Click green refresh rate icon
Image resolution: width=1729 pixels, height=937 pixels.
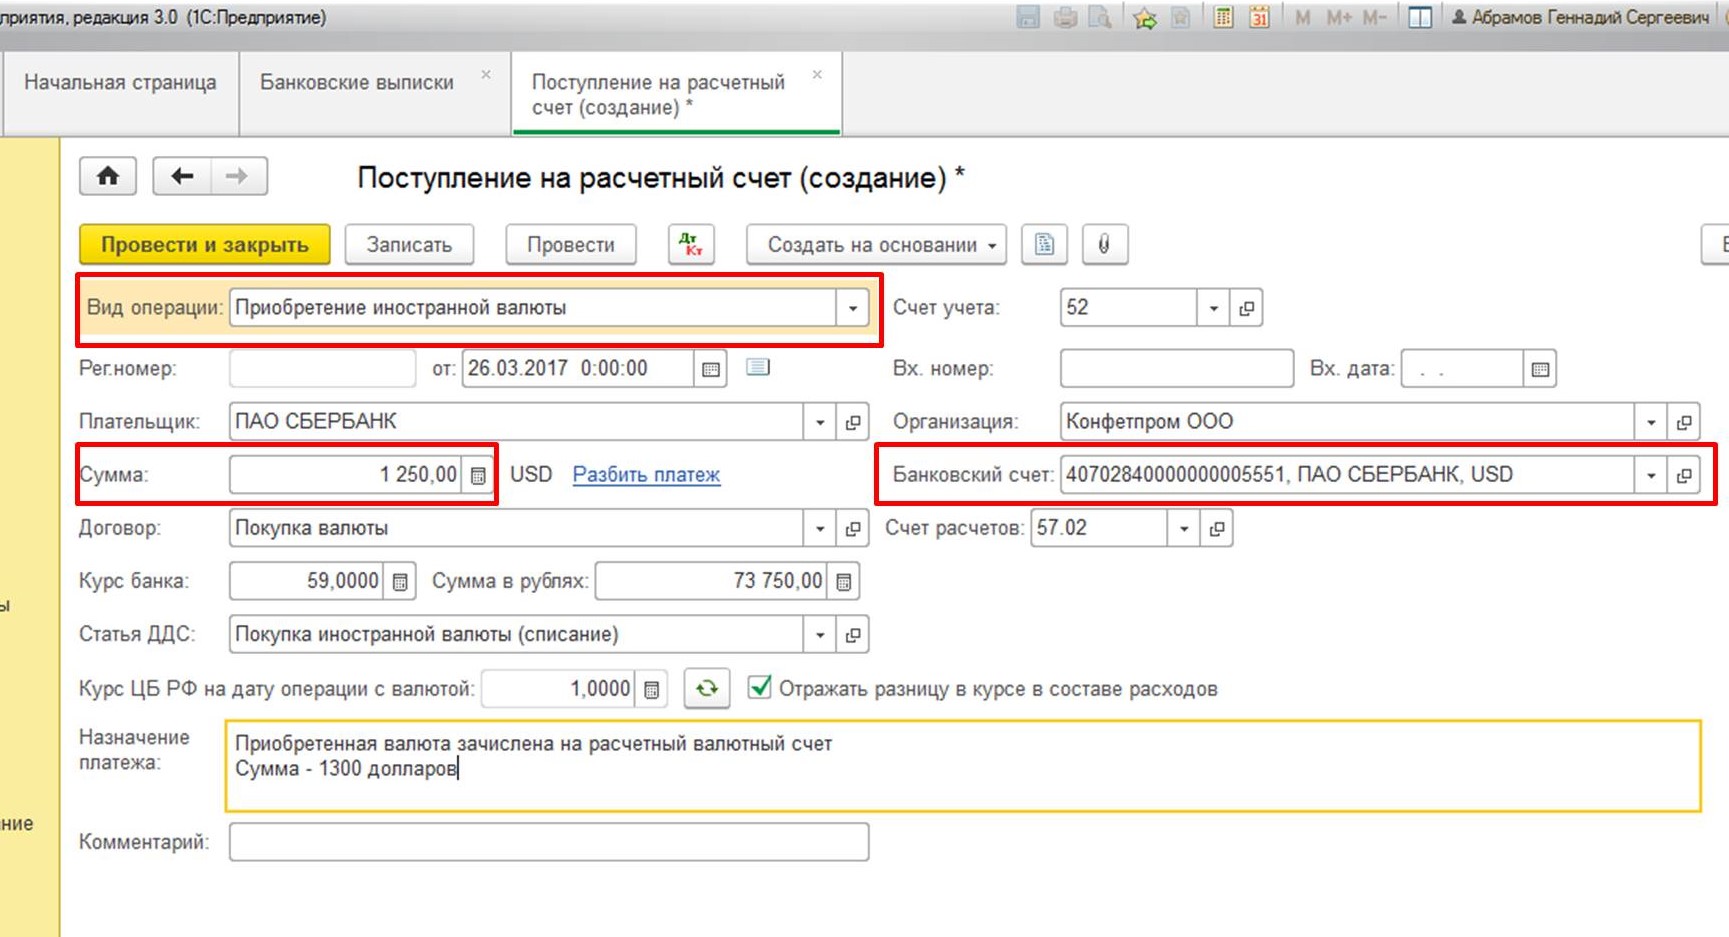point(707,689)
